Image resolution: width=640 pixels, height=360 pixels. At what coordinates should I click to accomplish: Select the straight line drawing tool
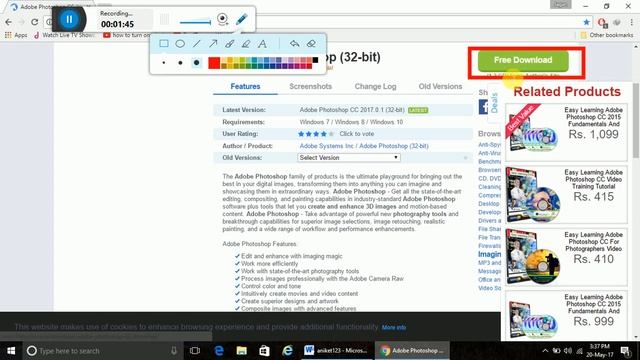point(197,43)
